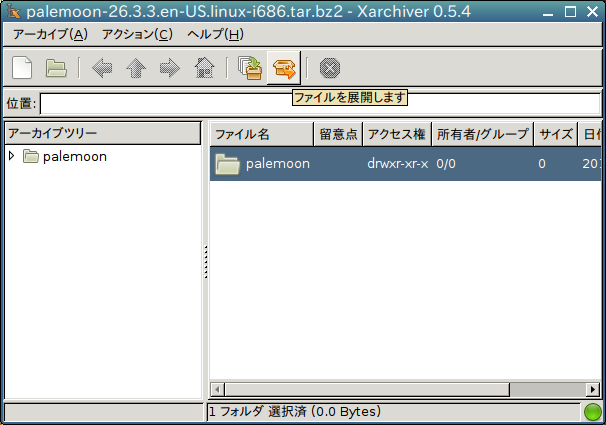Image resolution: width=606 pixels, height=425 pixels.
Task: Sort by サイズ column header
Action: point(556,134)
